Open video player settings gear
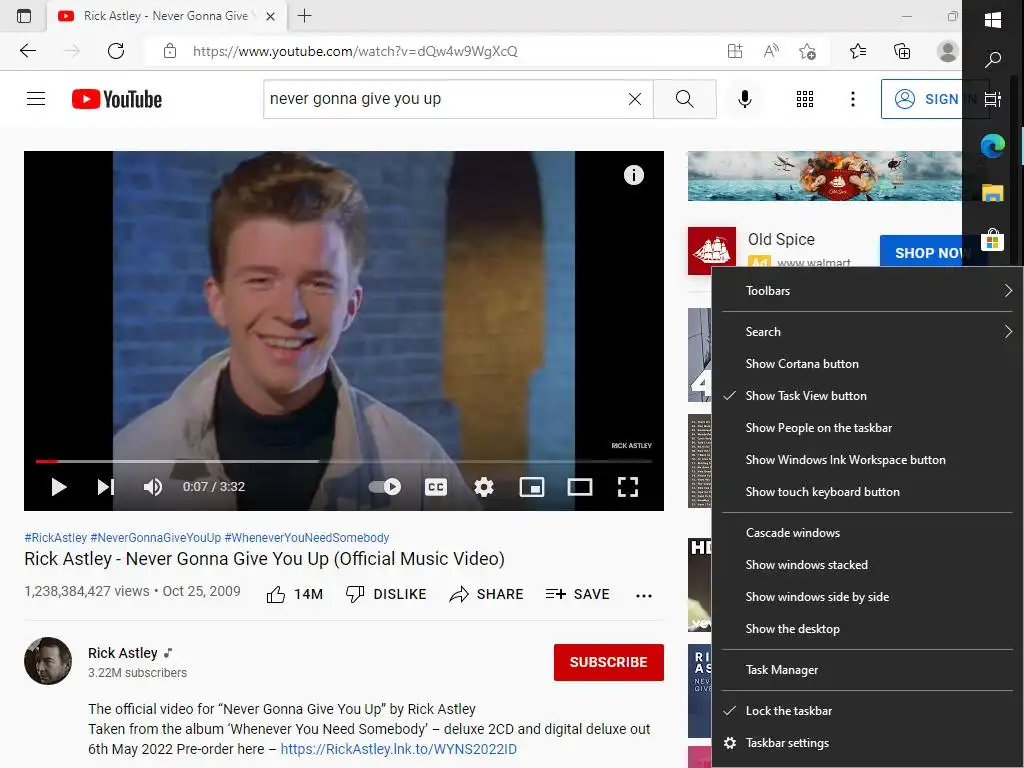 484,487
